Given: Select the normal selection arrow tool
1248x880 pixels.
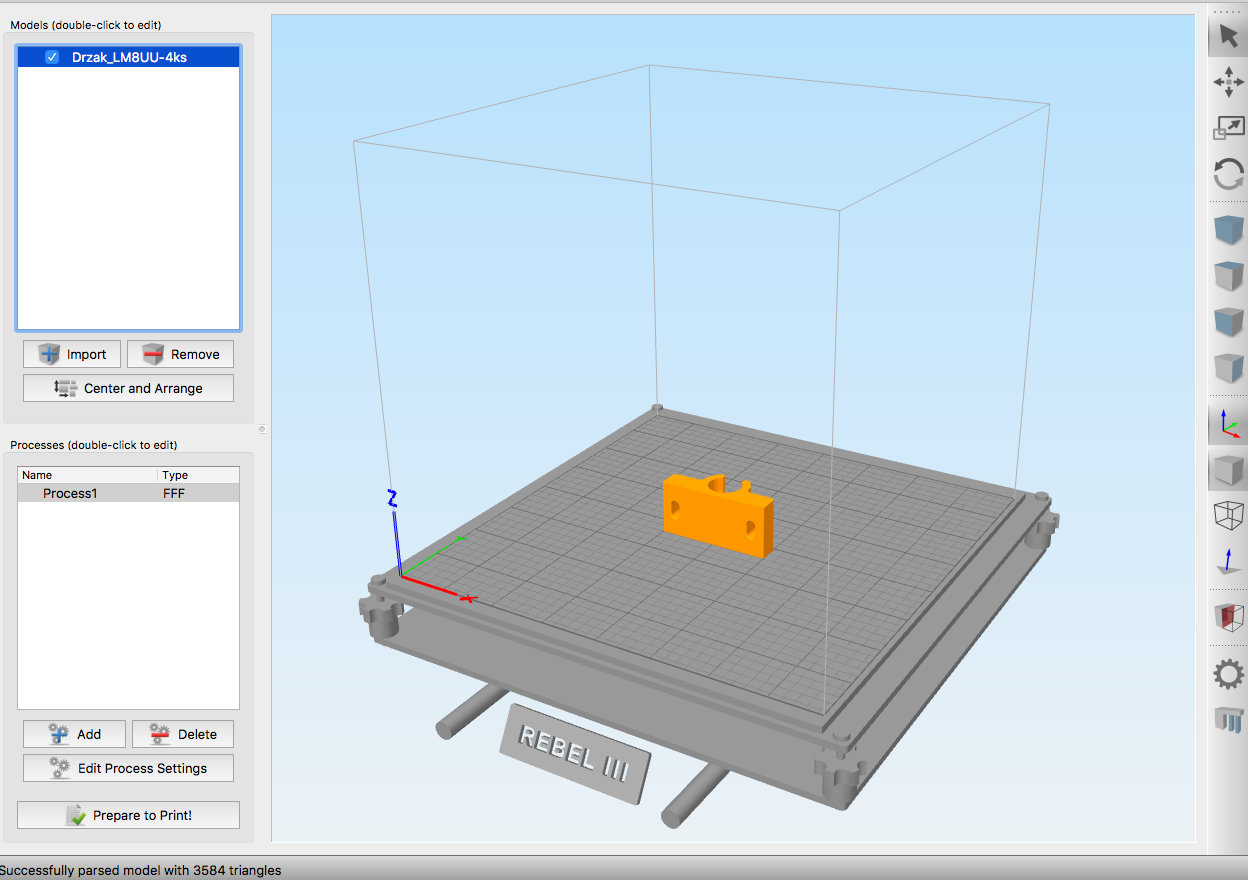Looking at the screenshot, I should 1228,38.
